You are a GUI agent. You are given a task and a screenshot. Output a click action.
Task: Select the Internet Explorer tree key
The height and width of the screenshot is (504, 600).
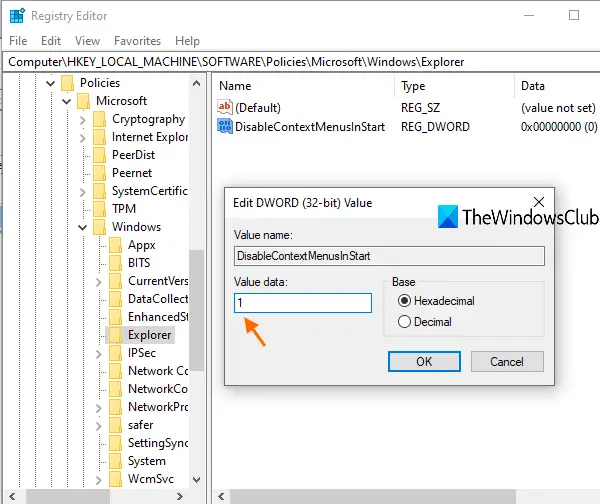pyautogui.click(x=150, y=137)
